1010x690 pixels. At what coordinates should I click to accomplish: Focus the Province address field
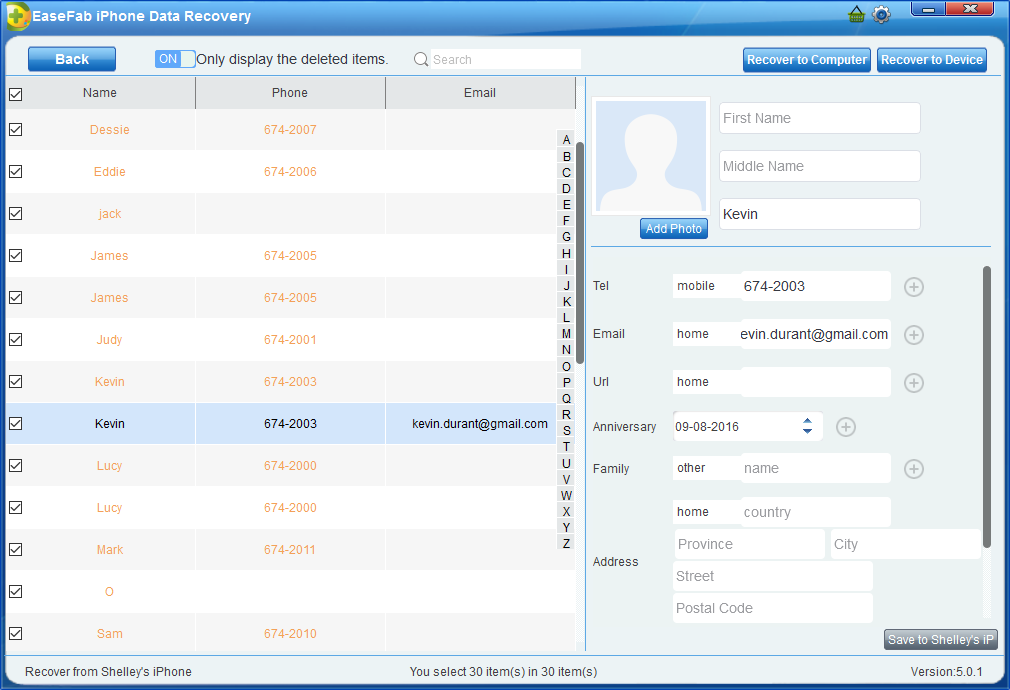(x=750, y=544)
